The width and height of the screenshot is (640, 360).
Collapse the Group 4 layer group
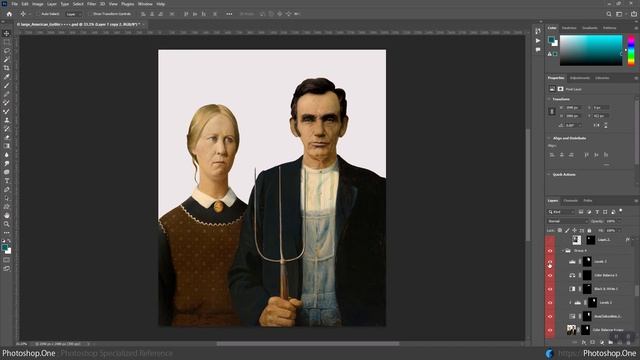[563, 251]
